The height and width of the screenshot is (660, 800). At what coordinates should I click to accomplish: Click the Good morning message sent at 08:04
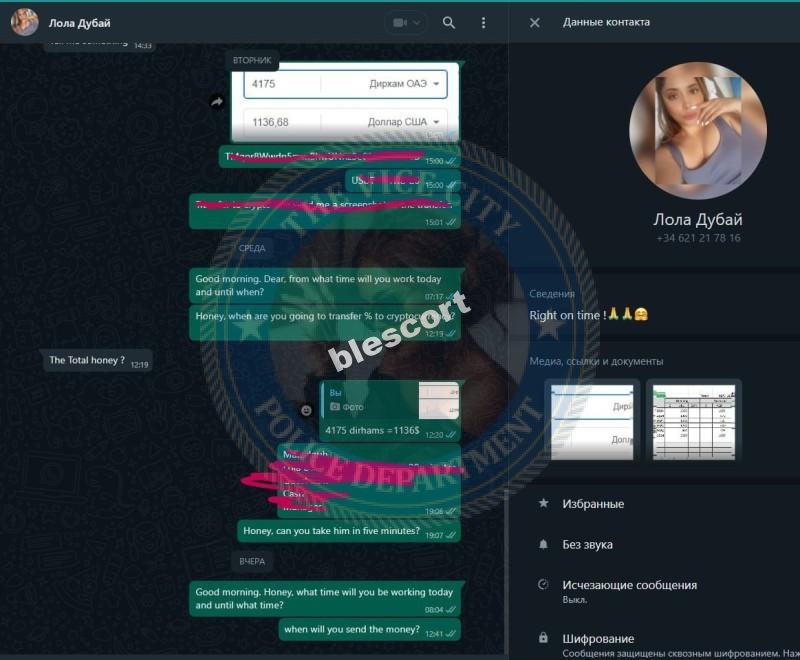coord(325,599)
